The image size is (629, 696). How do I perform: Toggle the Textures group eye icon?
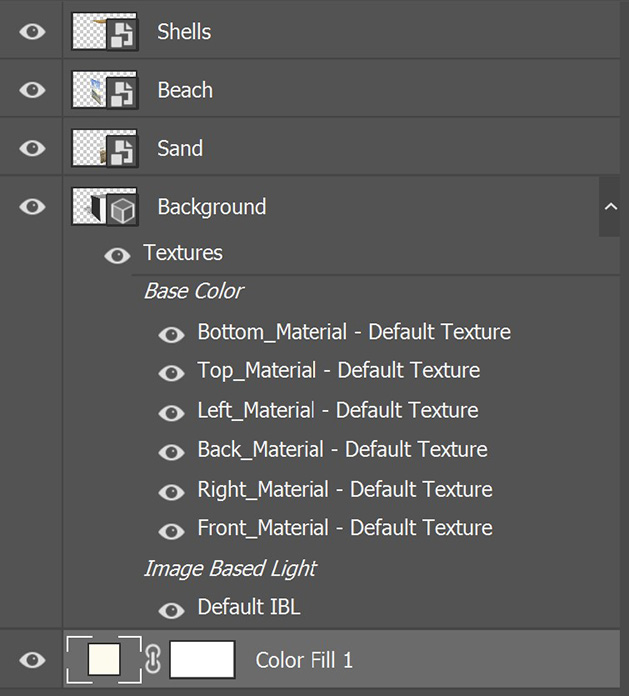pos(117,256)
